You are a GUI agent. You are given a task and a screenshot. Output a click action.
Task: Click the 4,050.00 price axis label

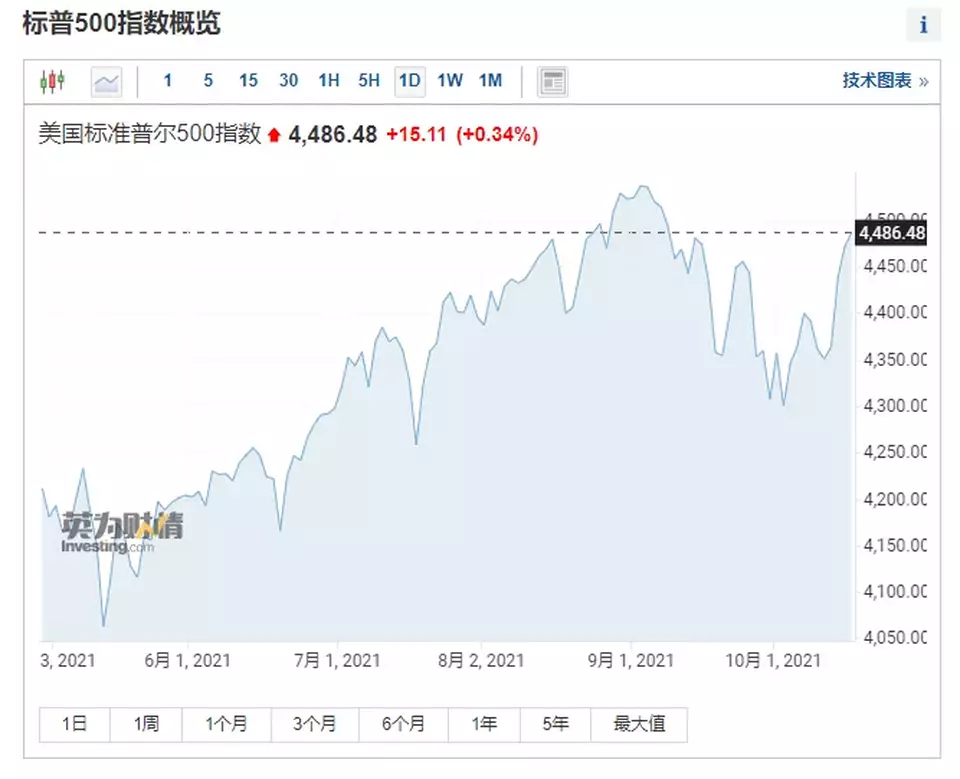pyautogui.click(x=894, y=638)
